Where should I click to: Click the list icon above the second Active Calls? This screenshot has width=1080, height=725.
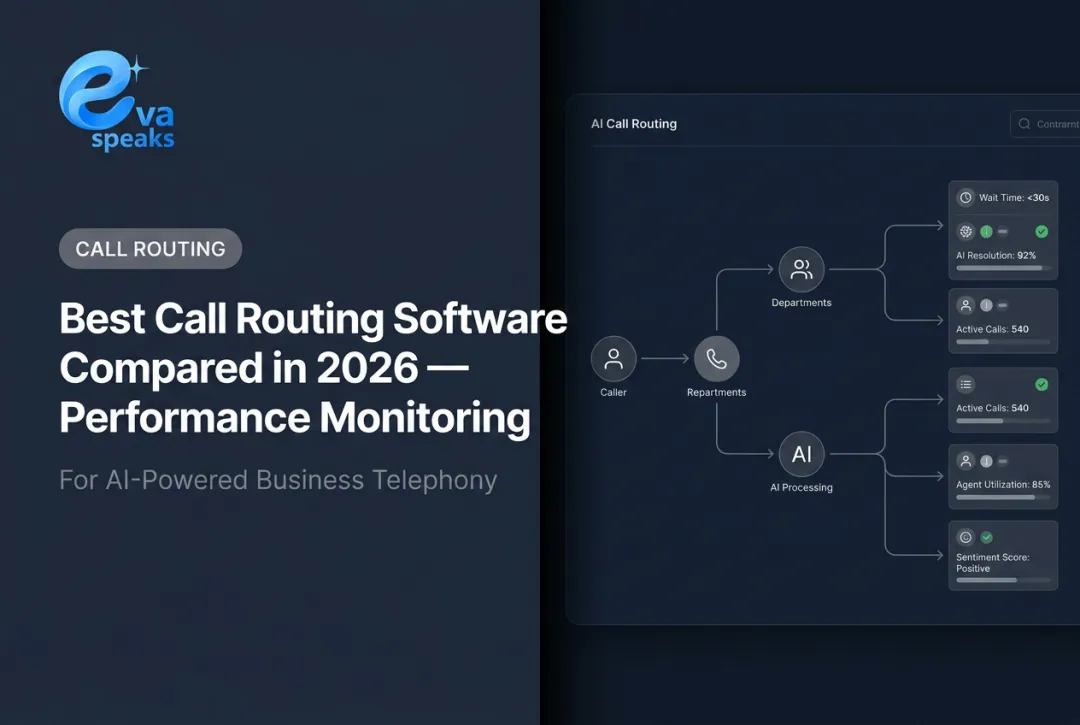966,384
